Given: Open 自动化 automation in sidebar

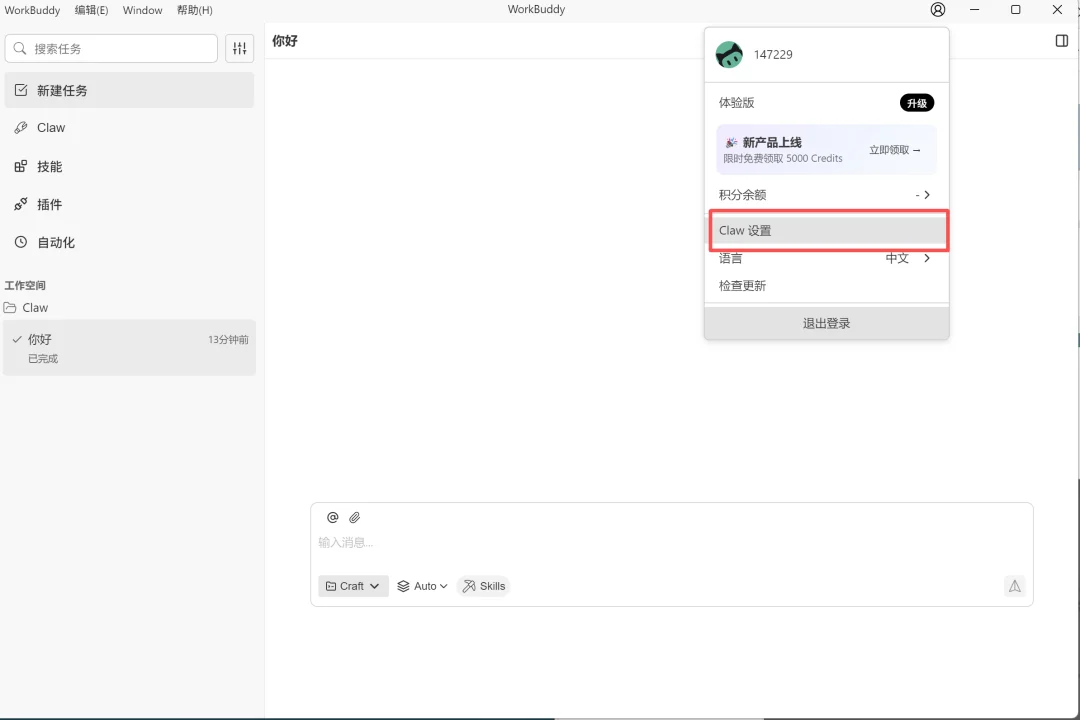Looking at the screenshot, I should click(x=56, y=242).
